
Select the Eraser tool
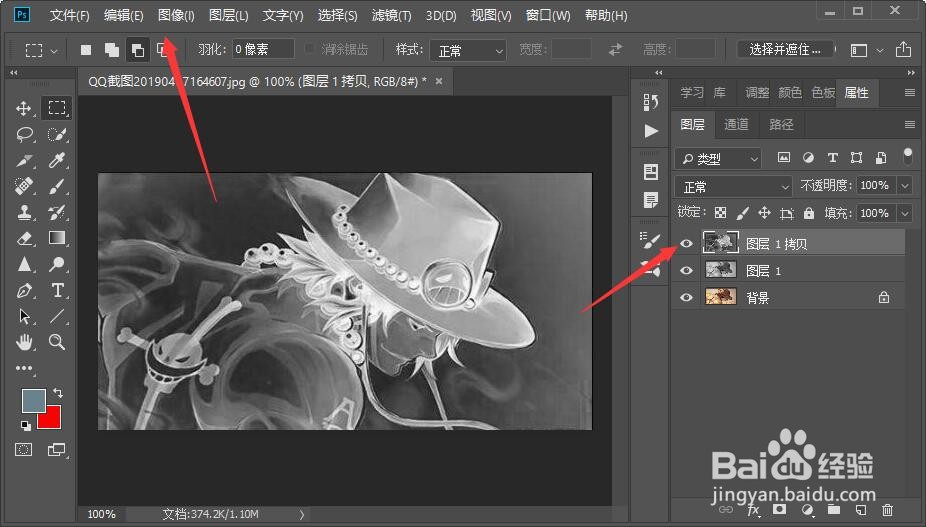tap(24, 238)
